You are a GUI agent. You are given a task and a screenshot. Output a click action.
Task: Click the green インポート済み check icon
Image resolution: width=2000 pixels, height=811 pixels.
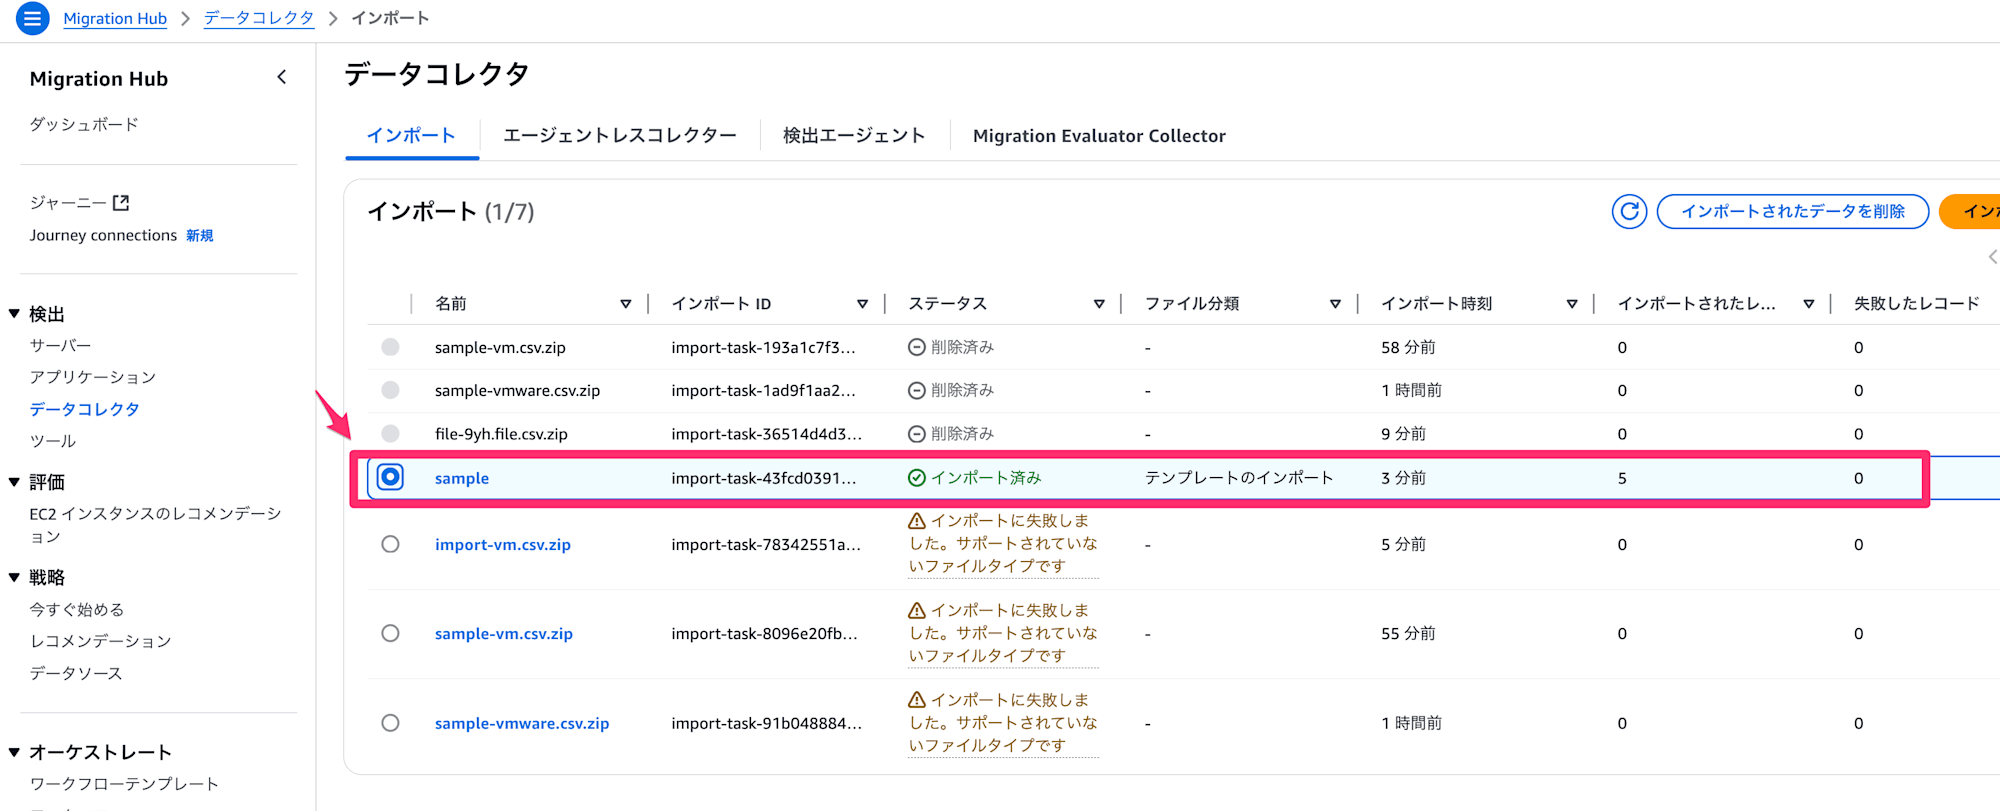tap(916, 478)
